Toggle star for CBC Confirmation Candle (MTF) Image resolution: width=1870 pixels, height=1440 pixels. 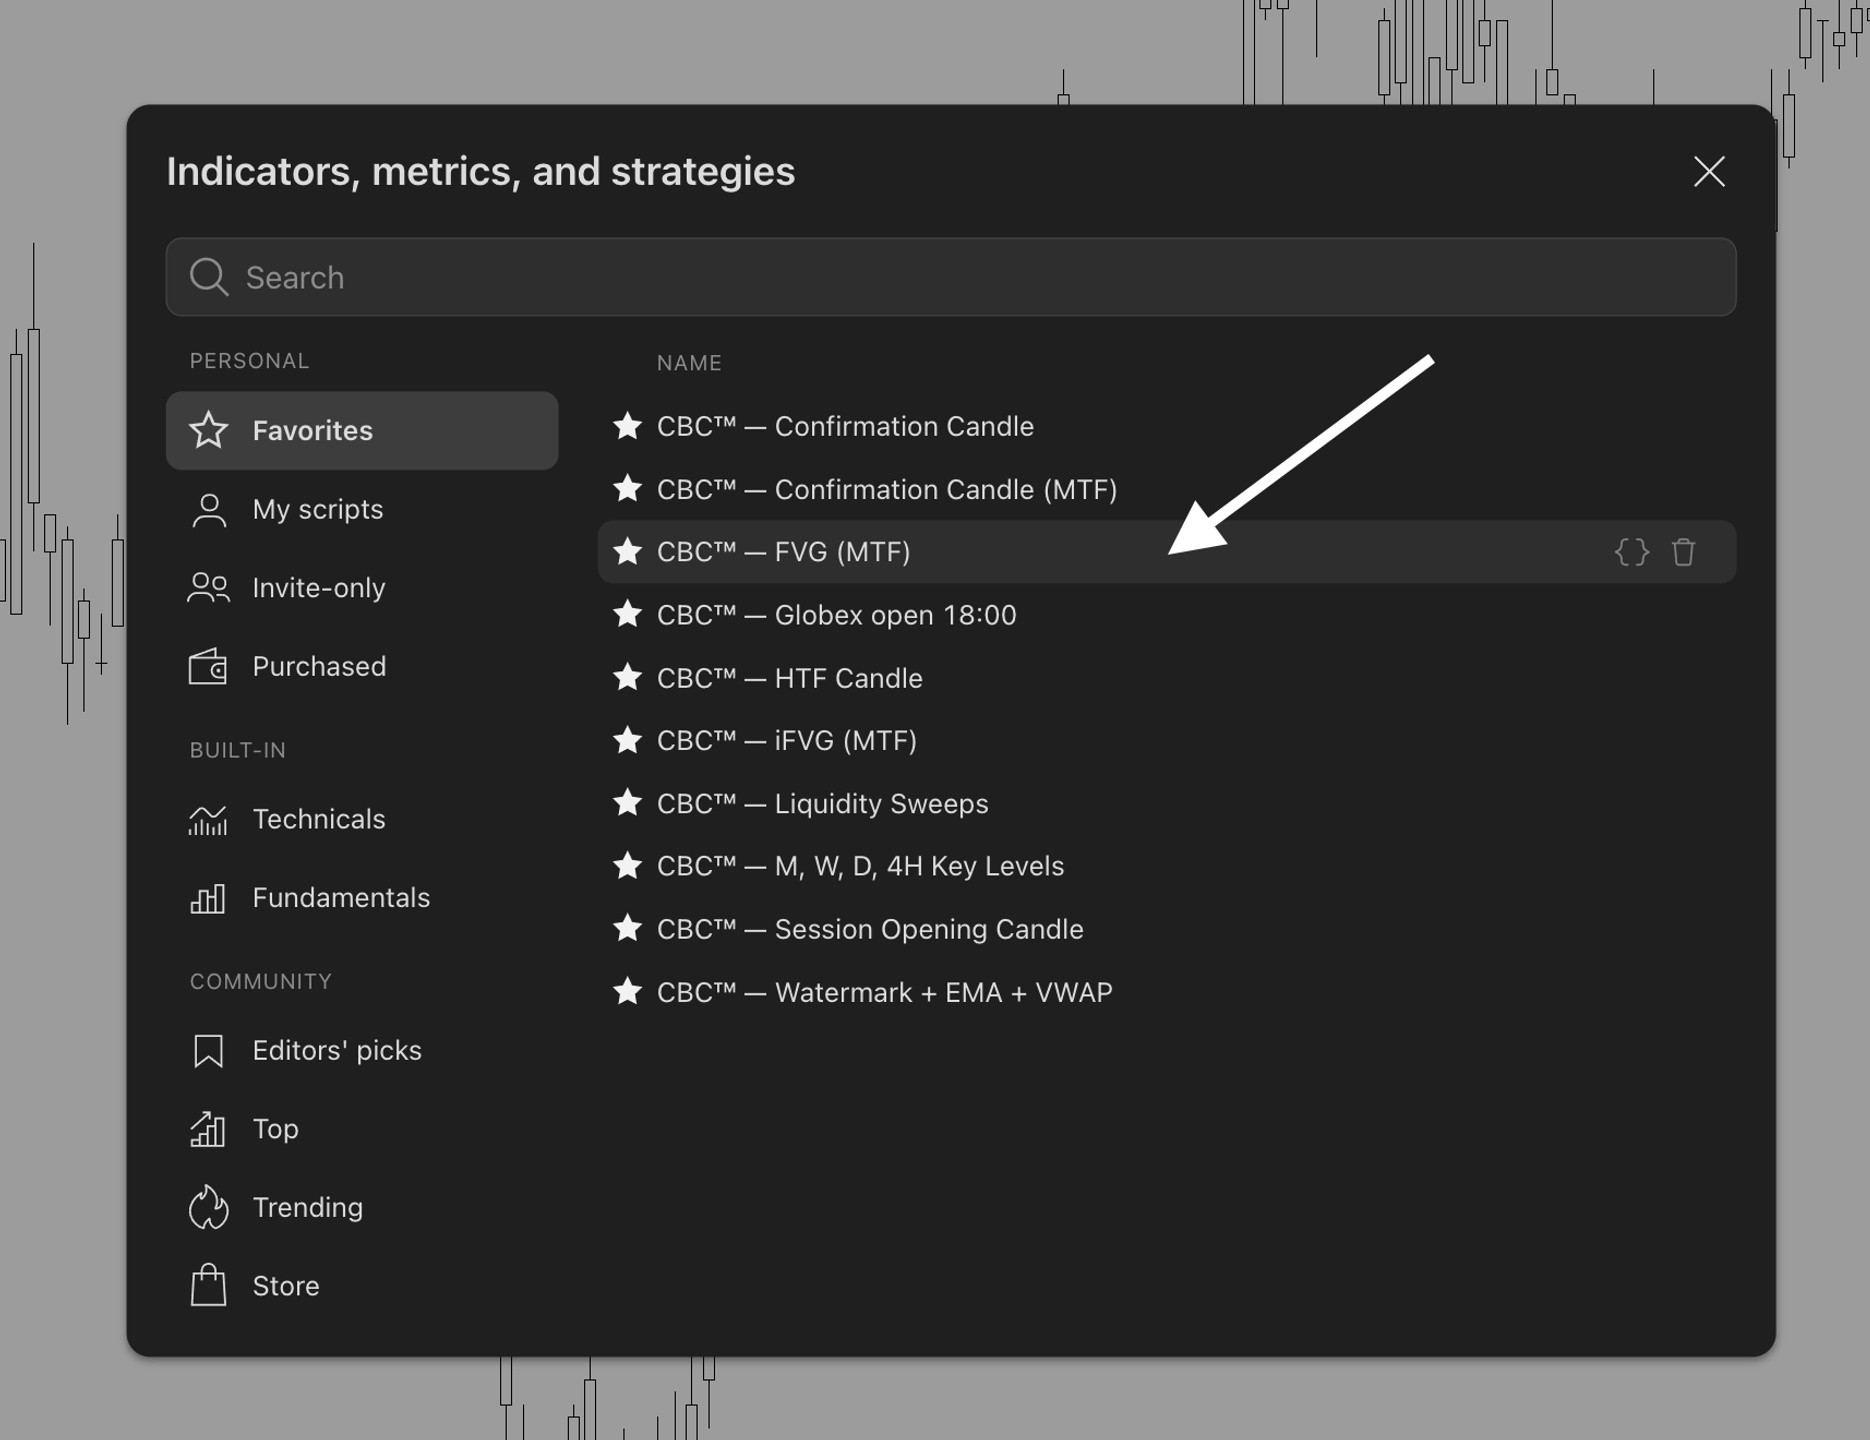(x=627, y=489)
